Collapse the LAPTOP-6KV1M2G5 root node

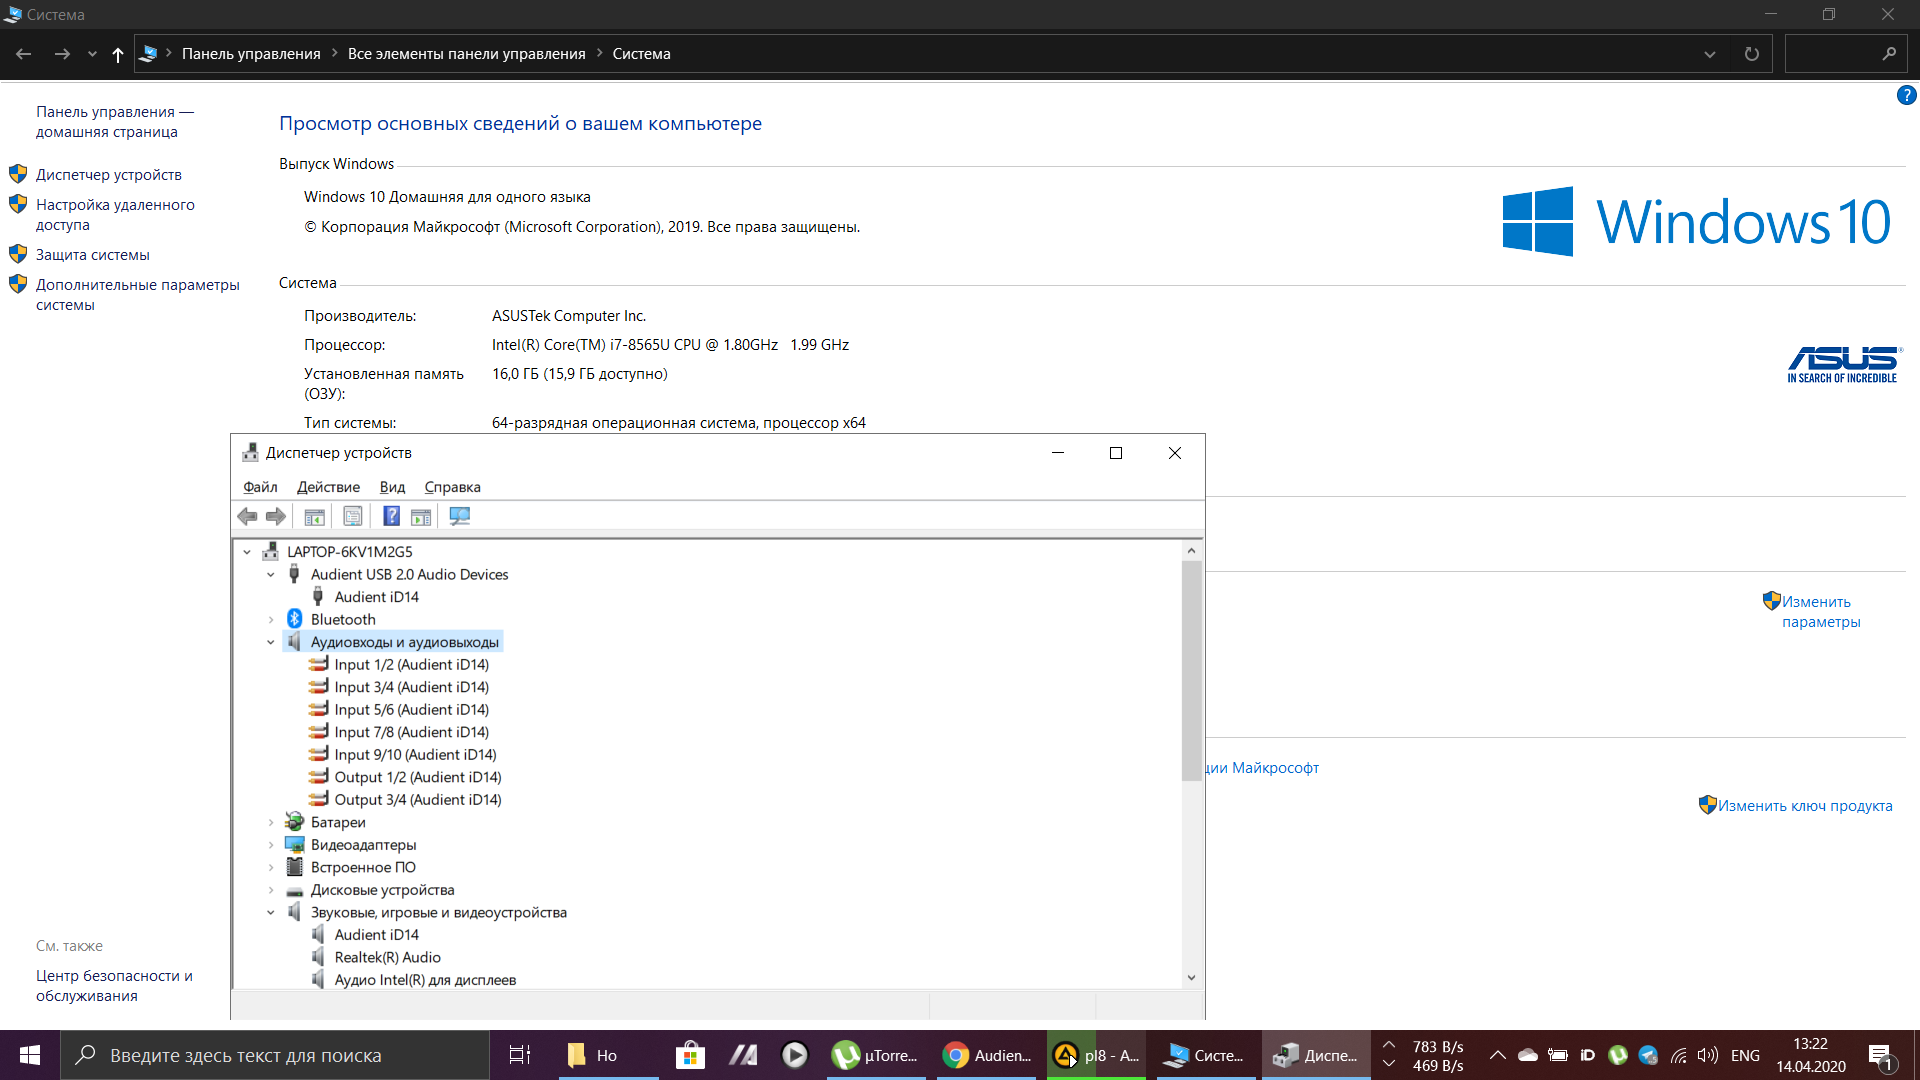pos(247,552)
